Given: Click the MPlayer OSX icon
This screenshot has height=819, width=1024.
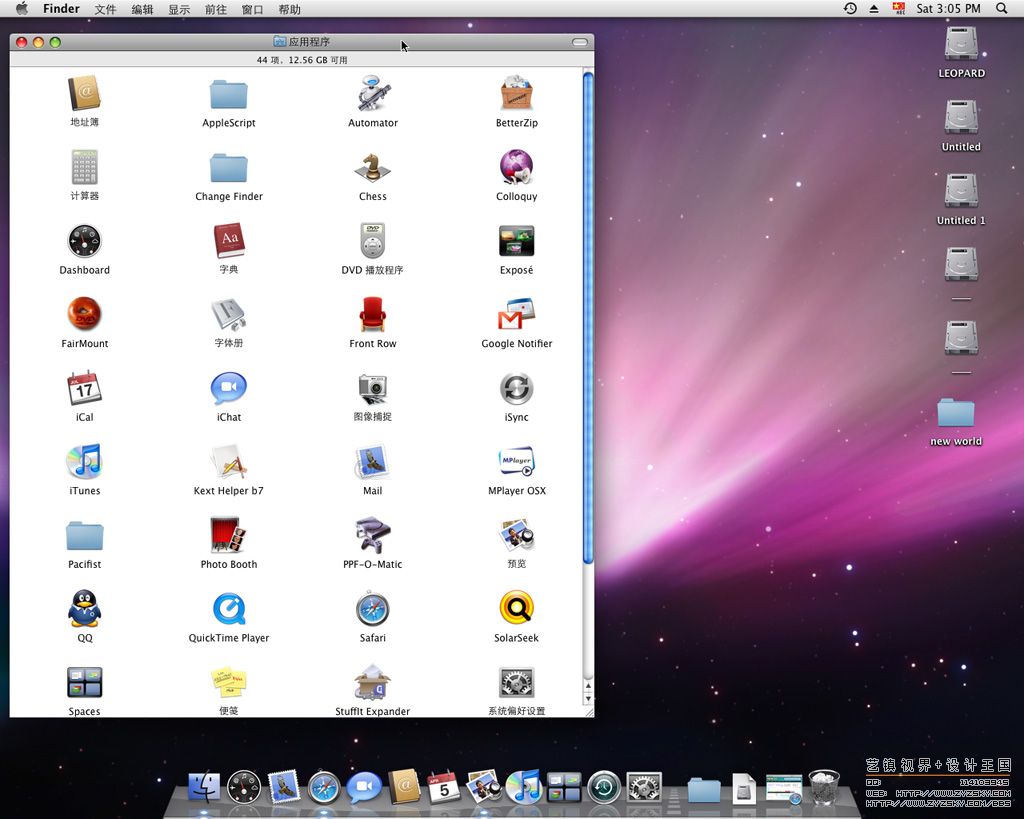Looking at the screenshot, I should click(517, 461).
